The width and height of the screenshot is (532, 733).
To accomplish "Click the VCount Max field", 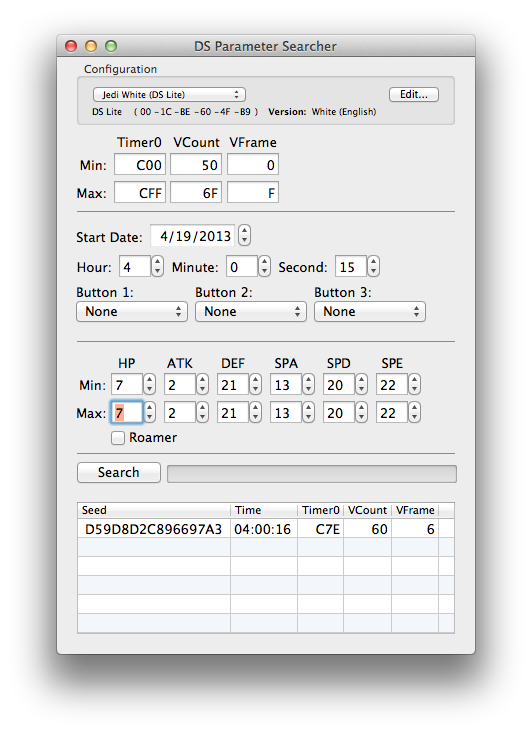I will (196, 193).
